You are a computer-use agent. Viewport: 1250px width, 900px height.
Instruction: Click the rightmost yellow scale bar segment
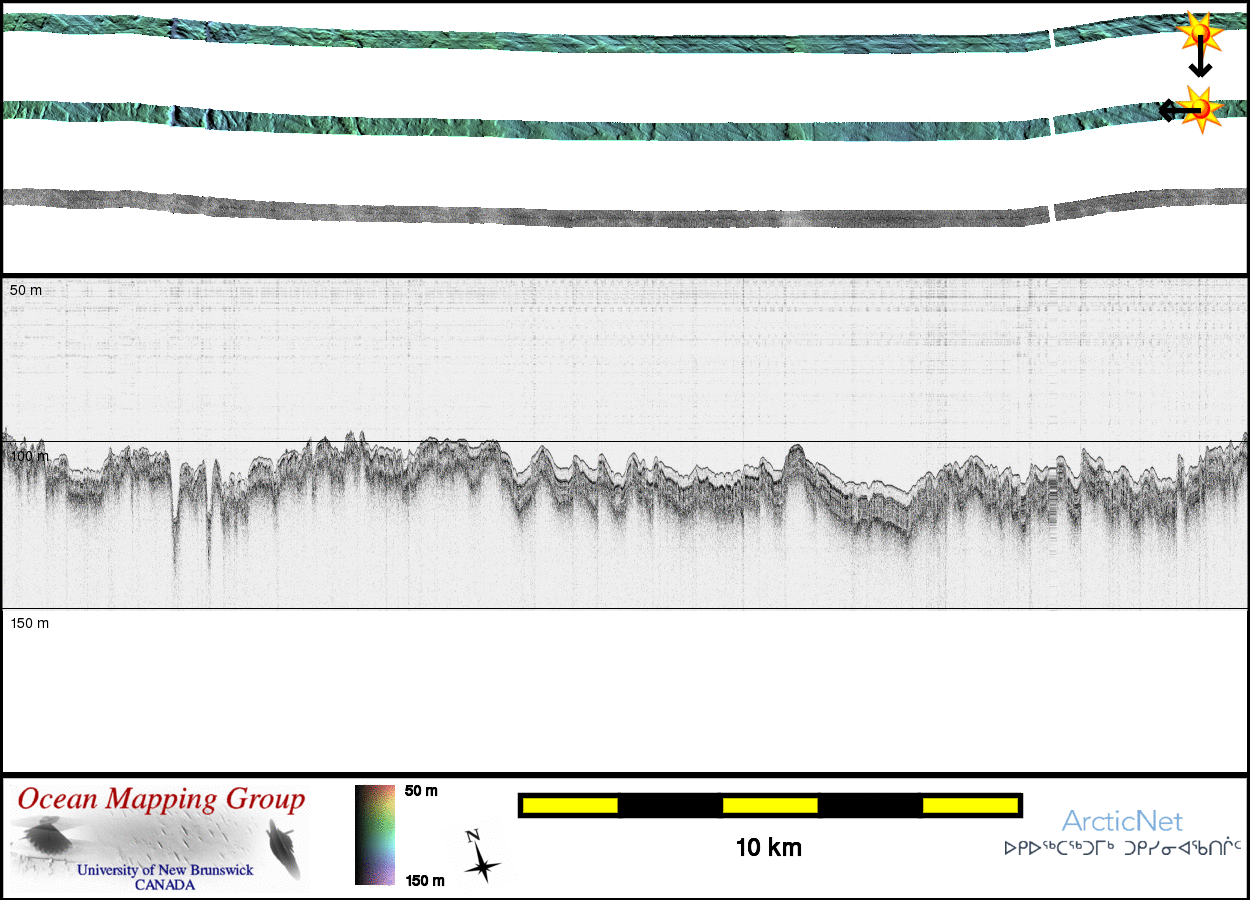click(x=969, y=805)
